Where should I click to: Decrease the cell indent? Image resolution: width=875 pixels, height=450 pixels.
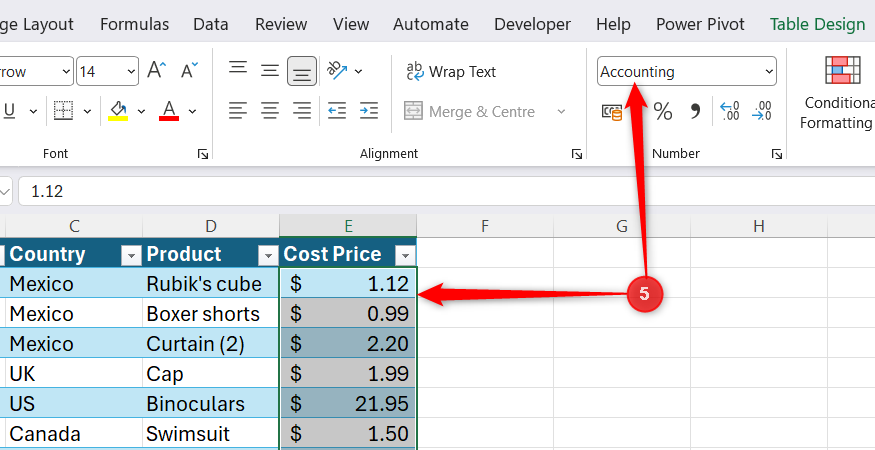coord(337,111)
